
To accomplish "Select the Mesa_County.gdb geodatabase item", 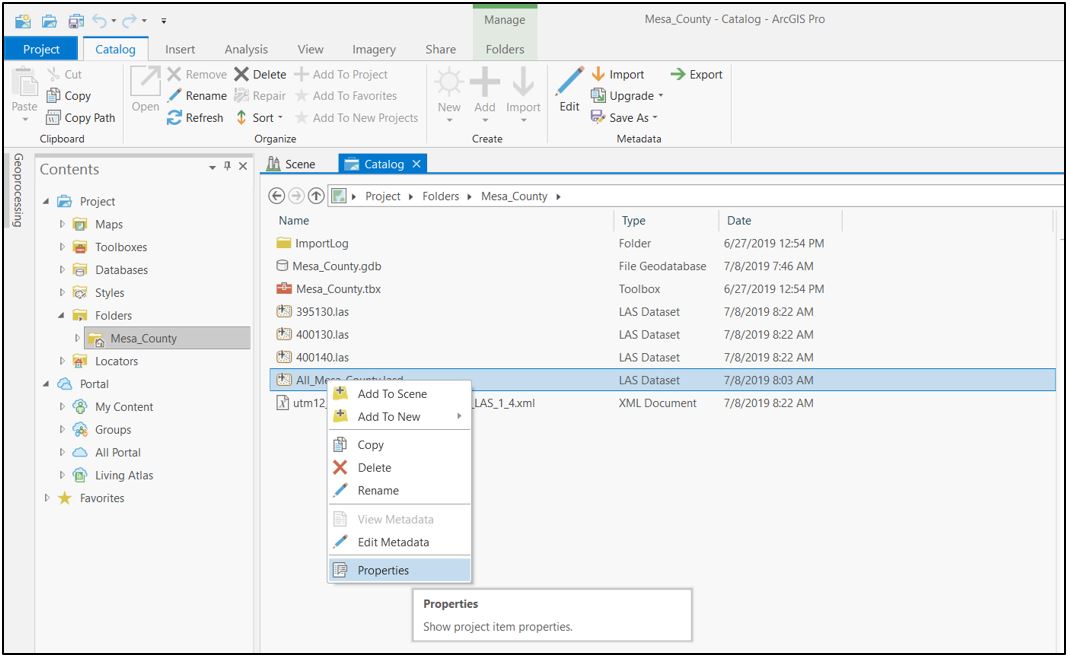I will tap(336, 266).
